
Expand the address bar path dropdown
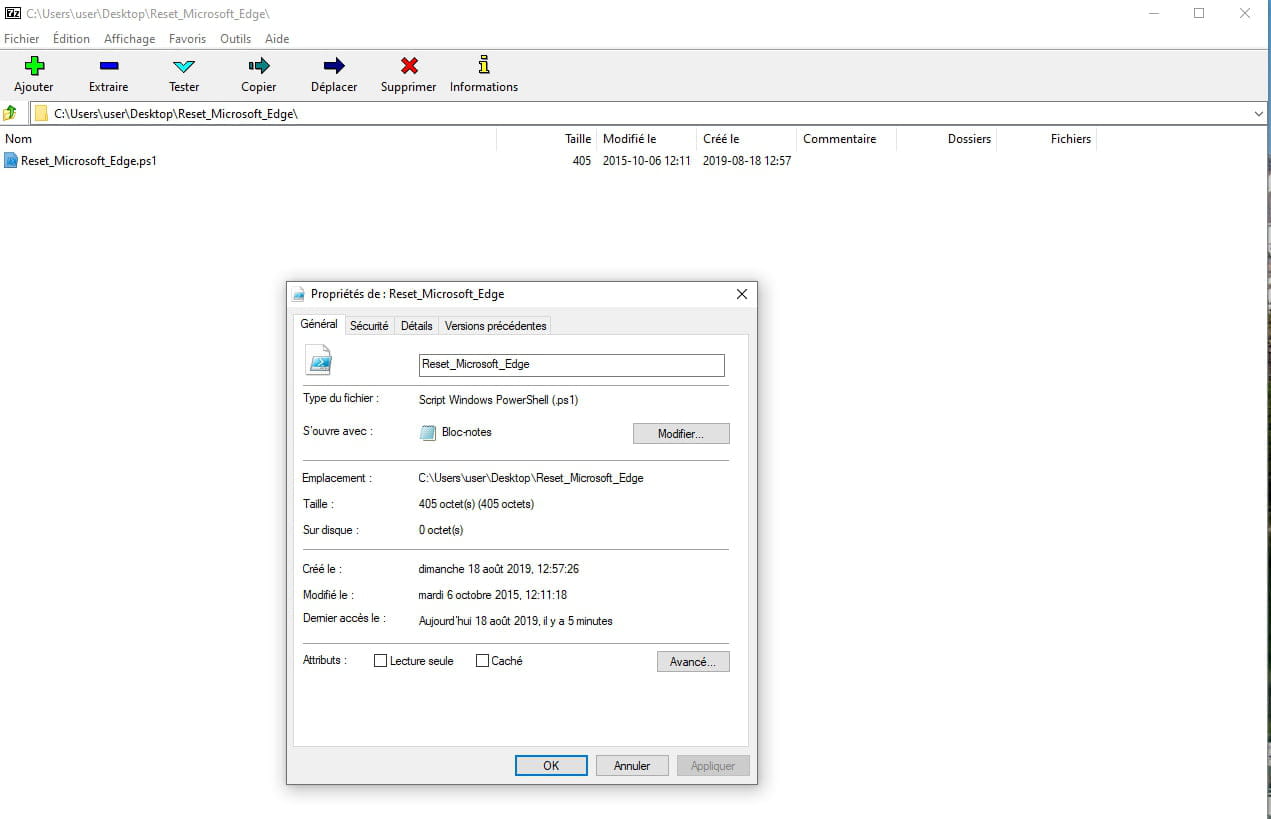click(x=1259, y=114)
